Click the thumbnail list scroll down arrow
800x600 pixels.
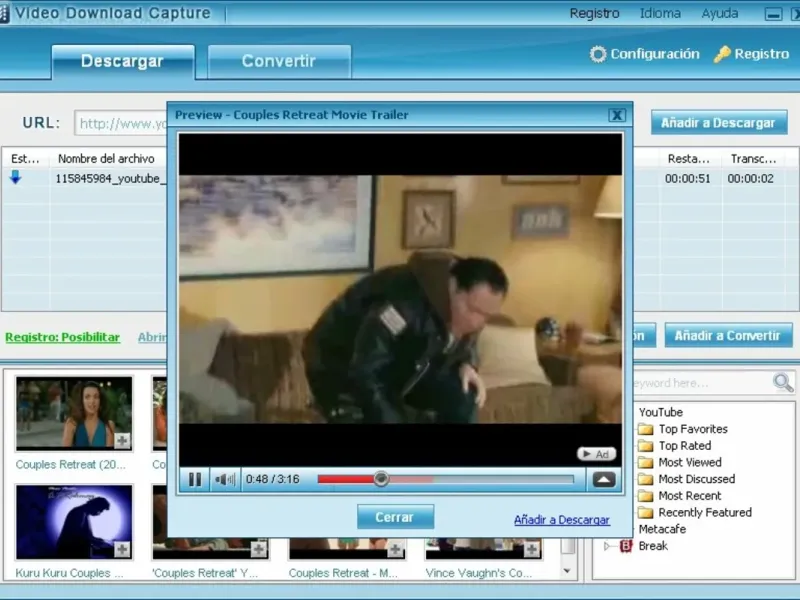[x=567, y=571]
